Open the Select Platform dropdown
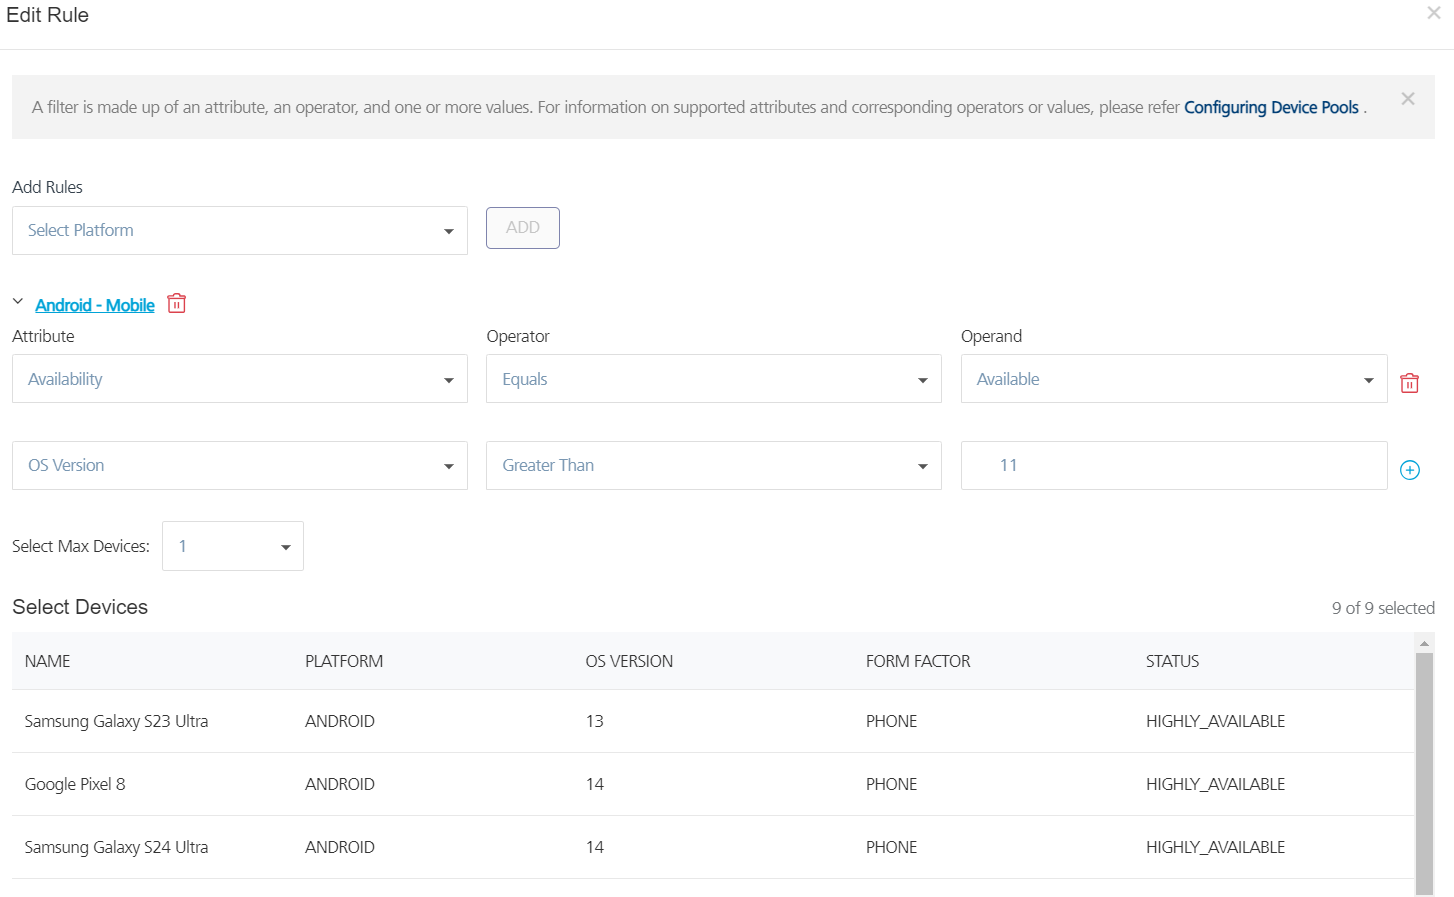1454x897 pixels. [x=239, y=231]
